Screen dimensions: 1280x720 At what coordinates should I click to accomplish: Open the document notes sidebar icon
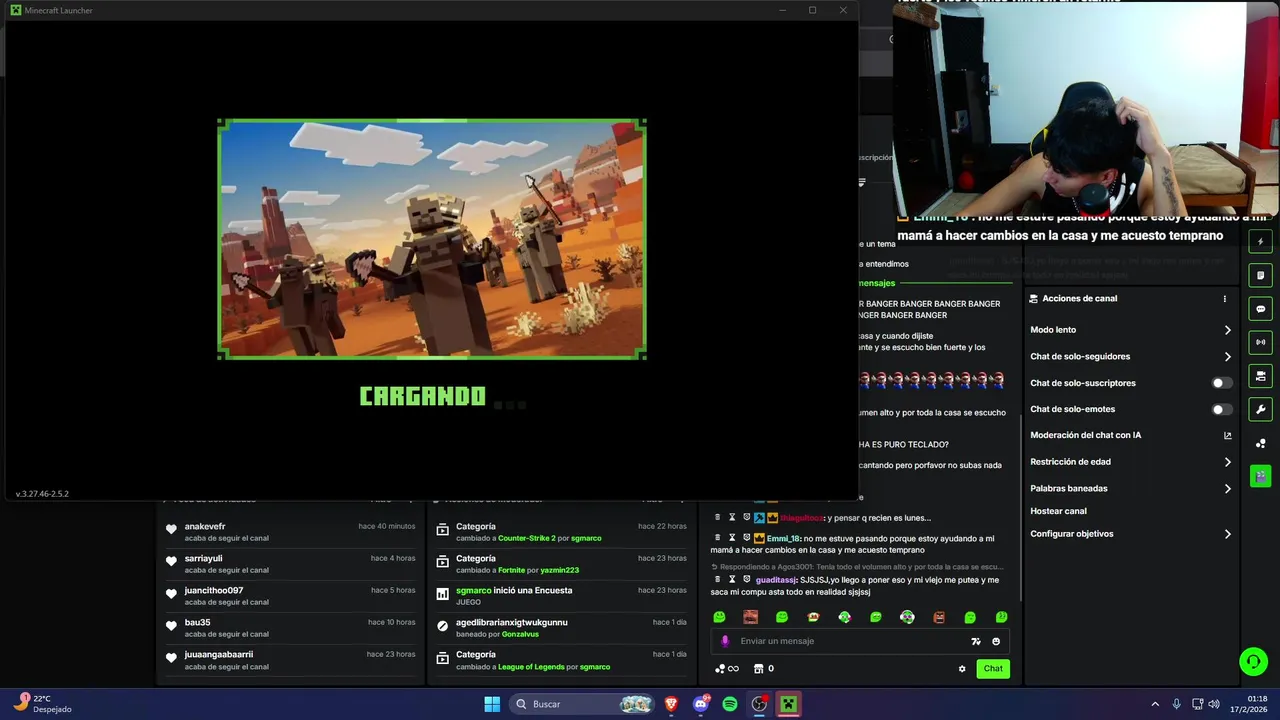pyautogui.click(x=1261, y=275)
